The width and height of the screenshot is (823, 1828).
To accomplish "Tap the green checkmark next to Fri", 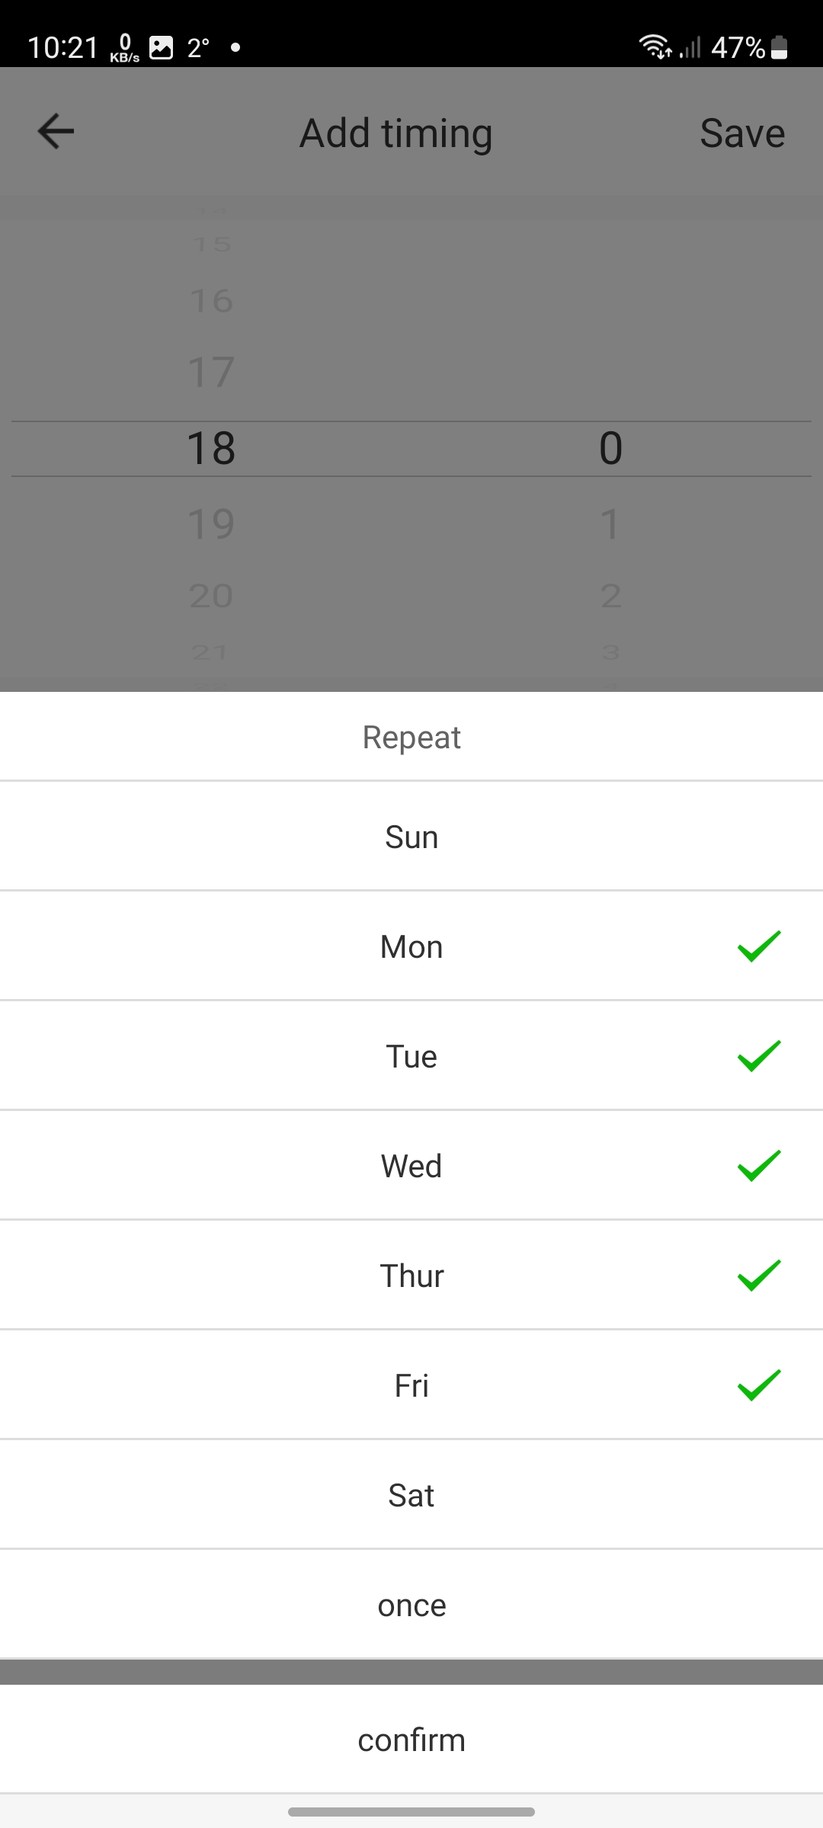I will (758, 1385).
